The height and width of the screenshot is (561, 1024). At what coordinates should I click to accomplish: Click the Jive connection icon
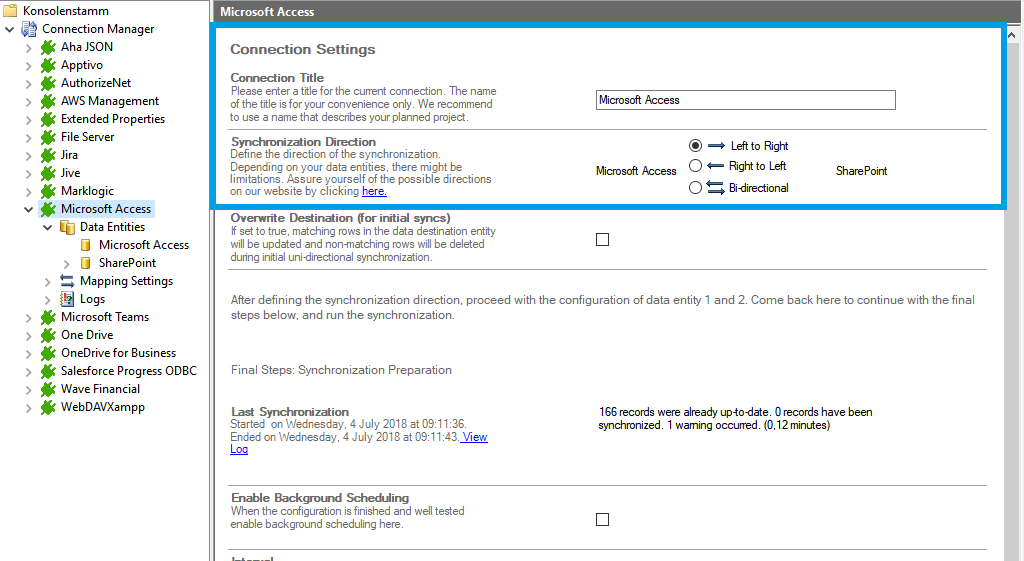point(48,172)
